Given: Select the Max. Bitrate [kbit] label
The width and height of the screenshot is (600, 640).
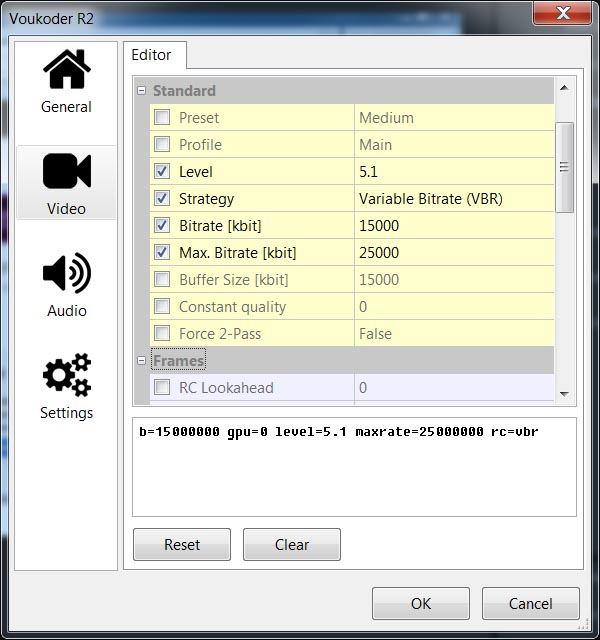Looking at the screenshot, I should [x=238, y=253].
